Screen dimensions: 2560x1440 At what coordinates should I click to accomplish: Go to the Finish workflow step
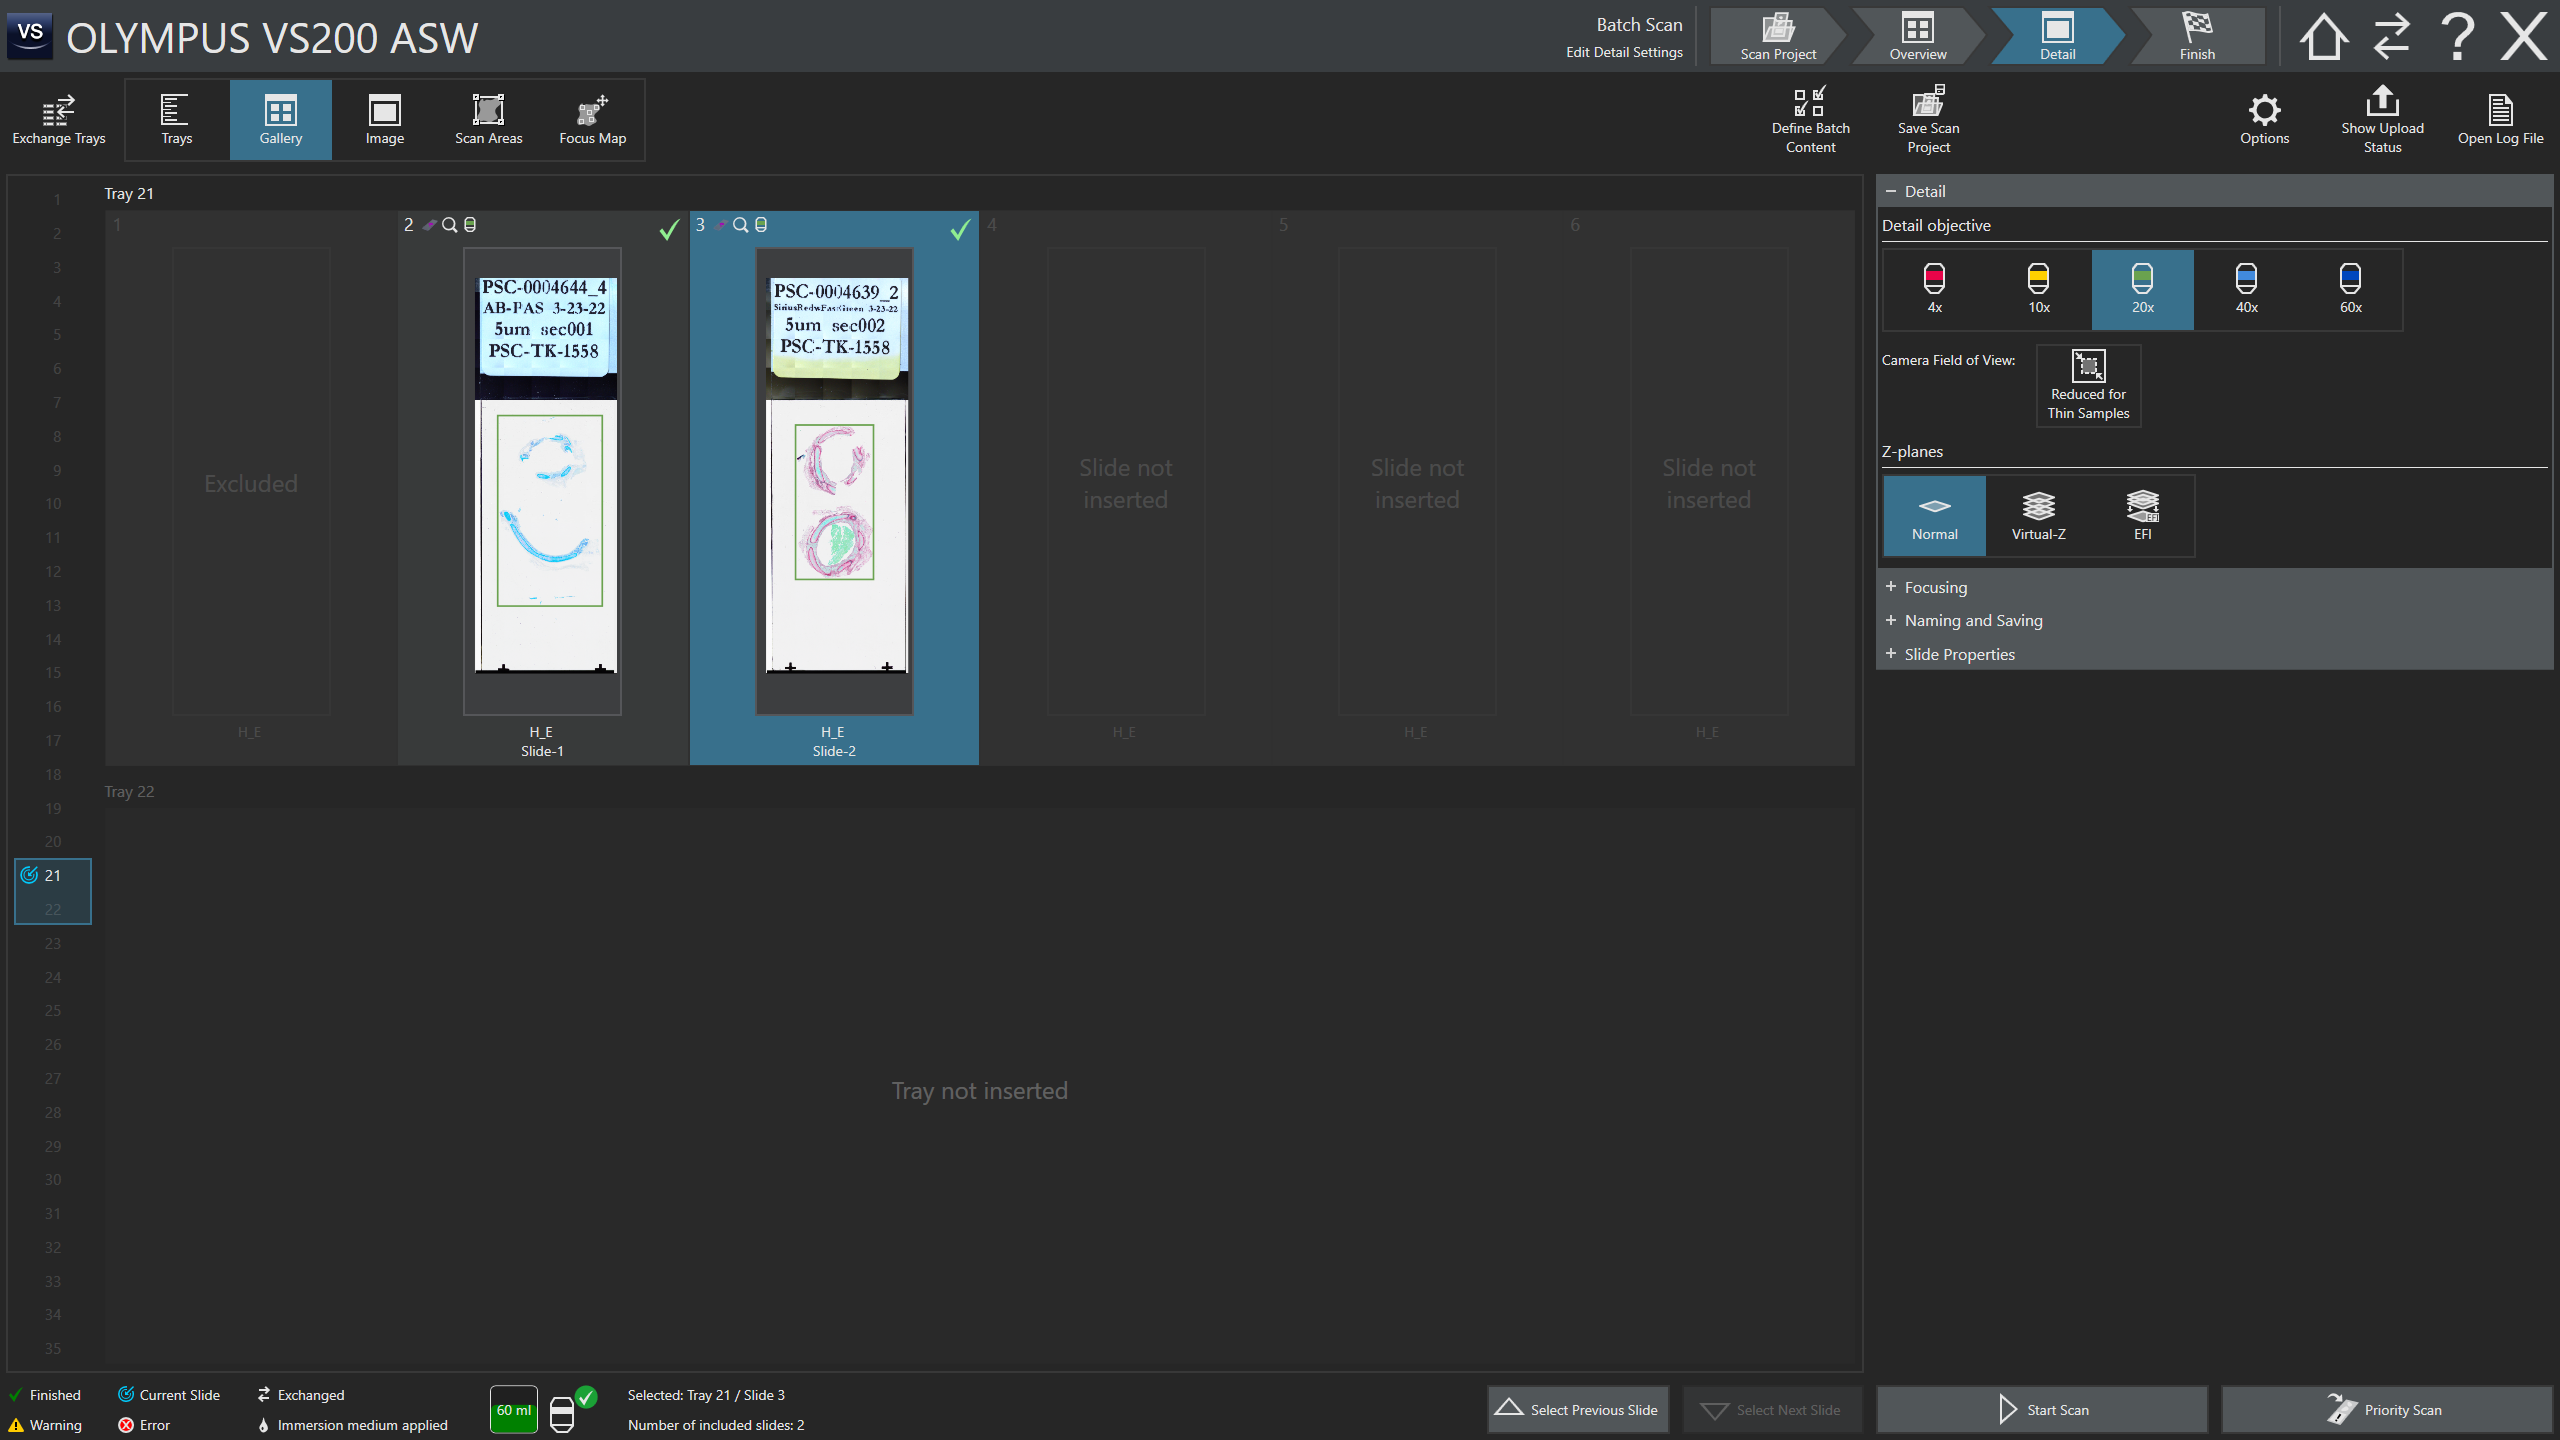(2197, 37)
